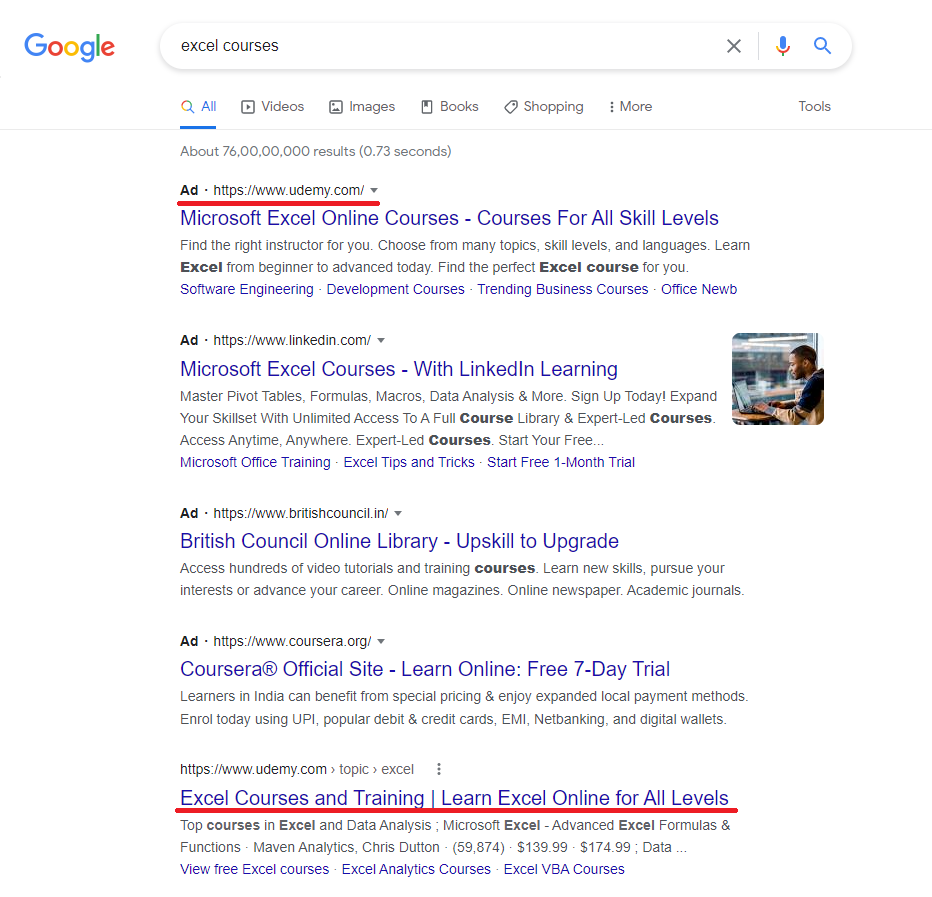
Task: Switch to the Books tab
Action: click(450, 106)
